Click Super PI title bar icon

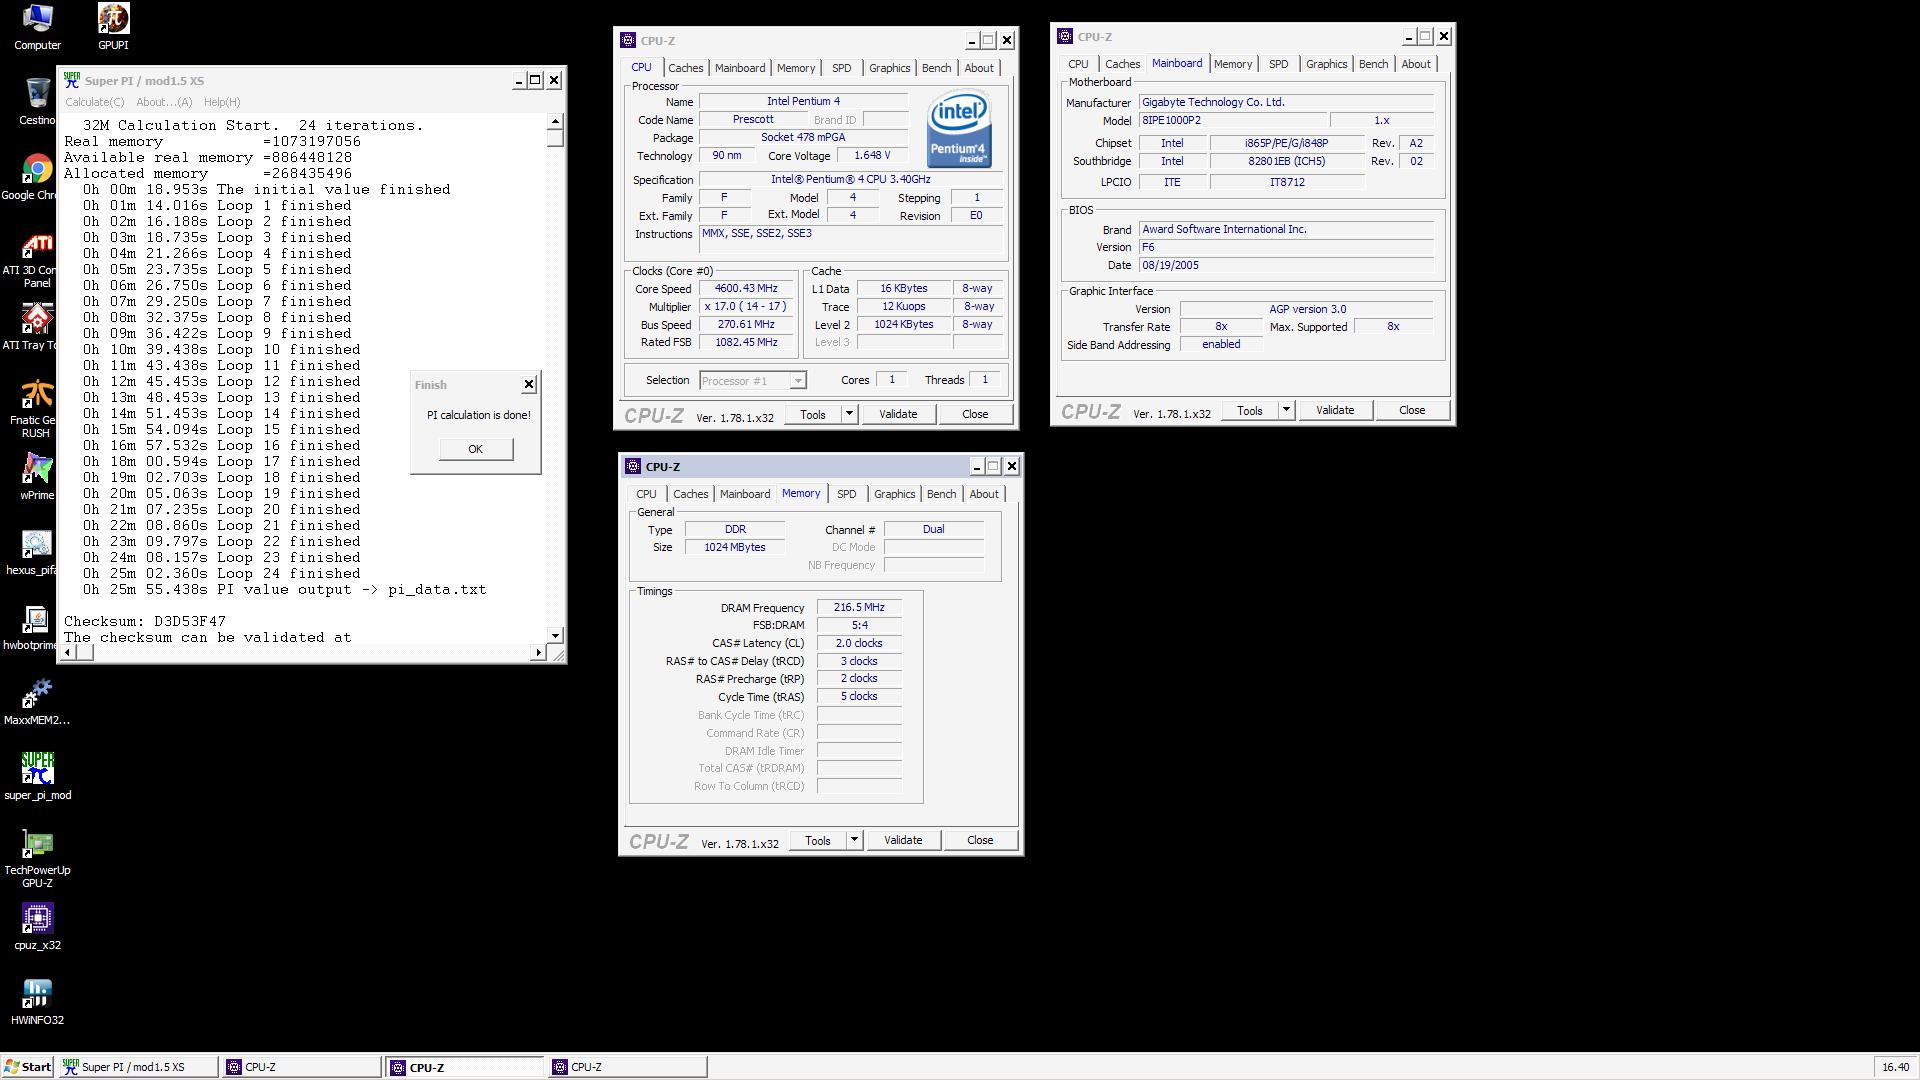tap(71, 80)
